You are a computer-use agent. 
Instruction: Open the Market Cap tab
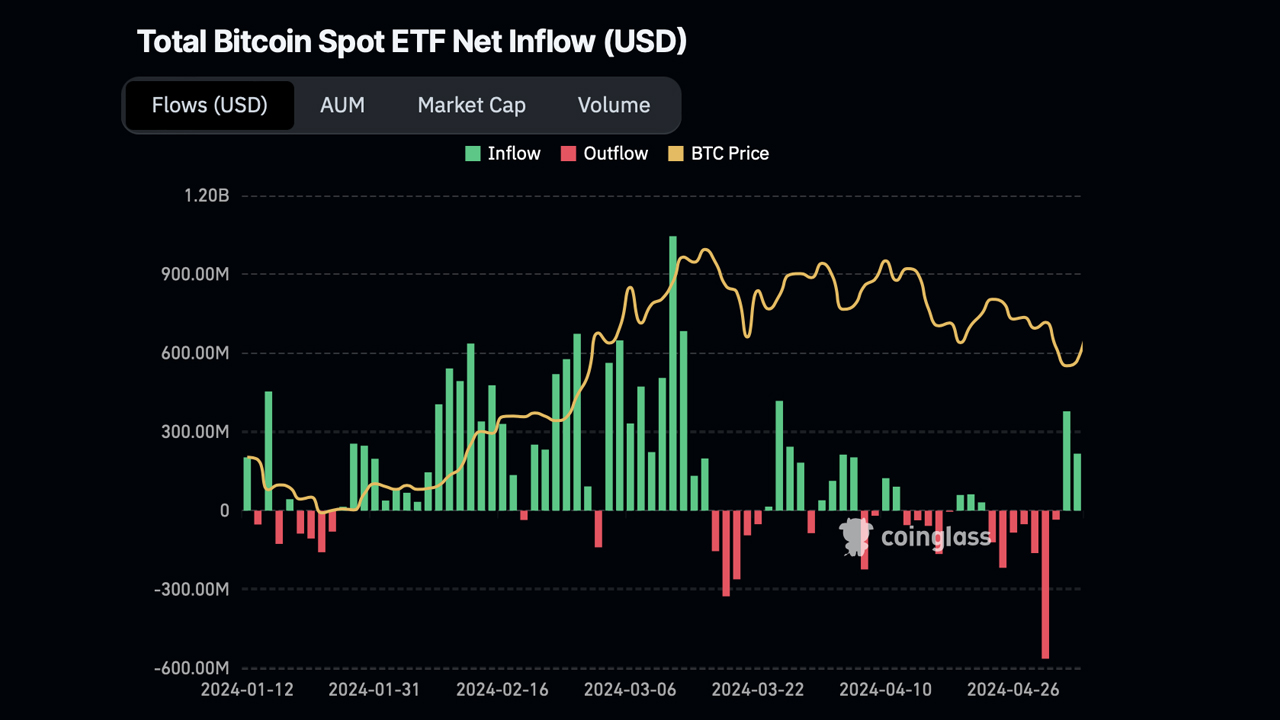[x=471, y=105]
